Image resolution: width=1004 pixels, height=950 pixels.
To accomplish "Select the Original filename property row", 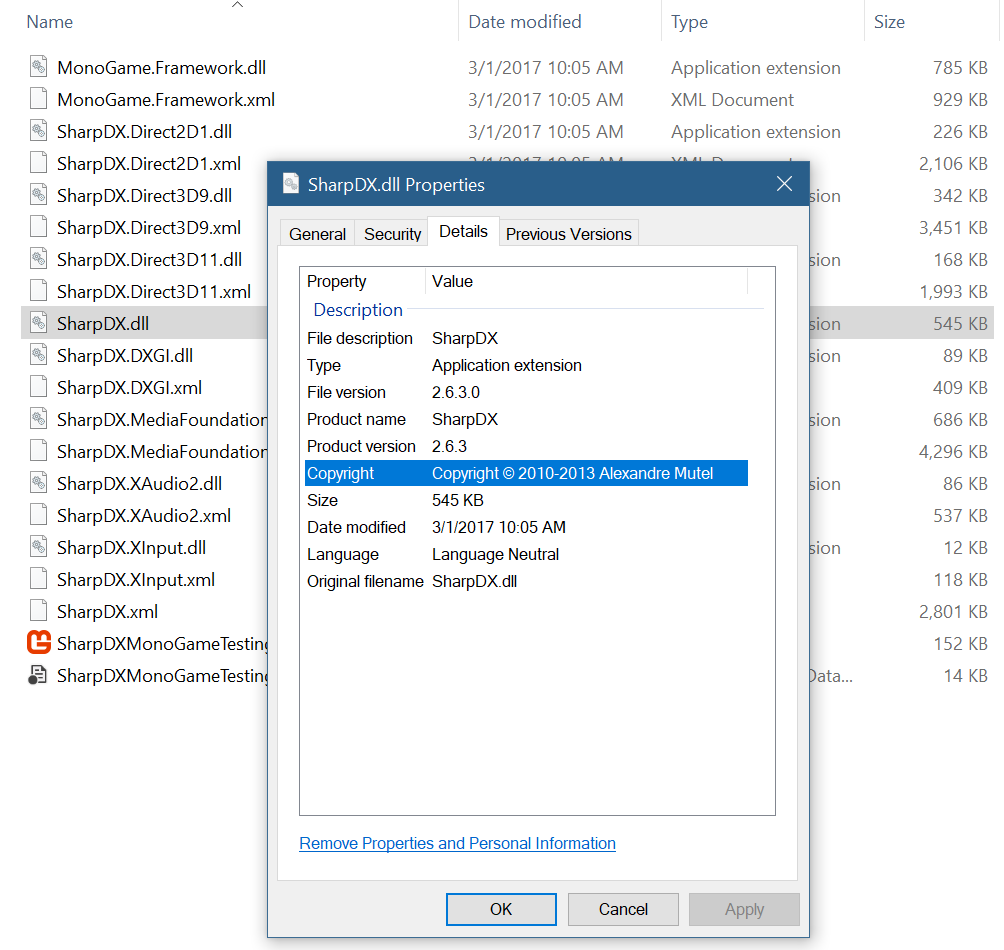I will click(x=537, y=581).
